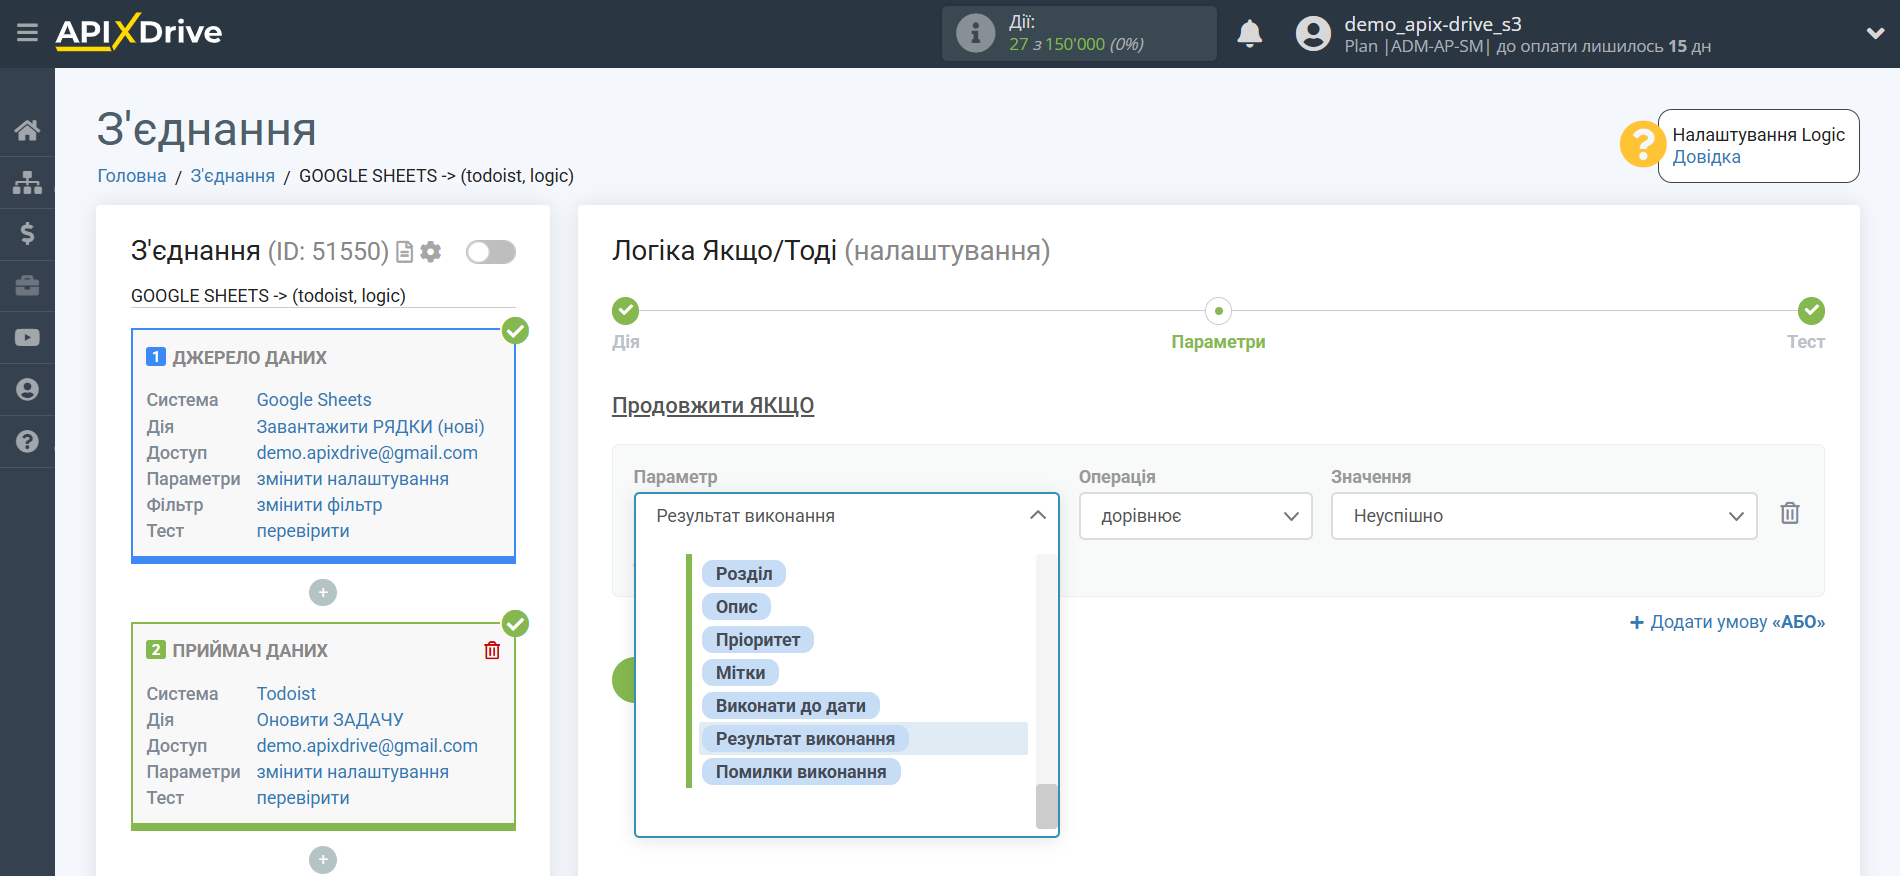Go to З'єднання breadcrumb link

233,176
